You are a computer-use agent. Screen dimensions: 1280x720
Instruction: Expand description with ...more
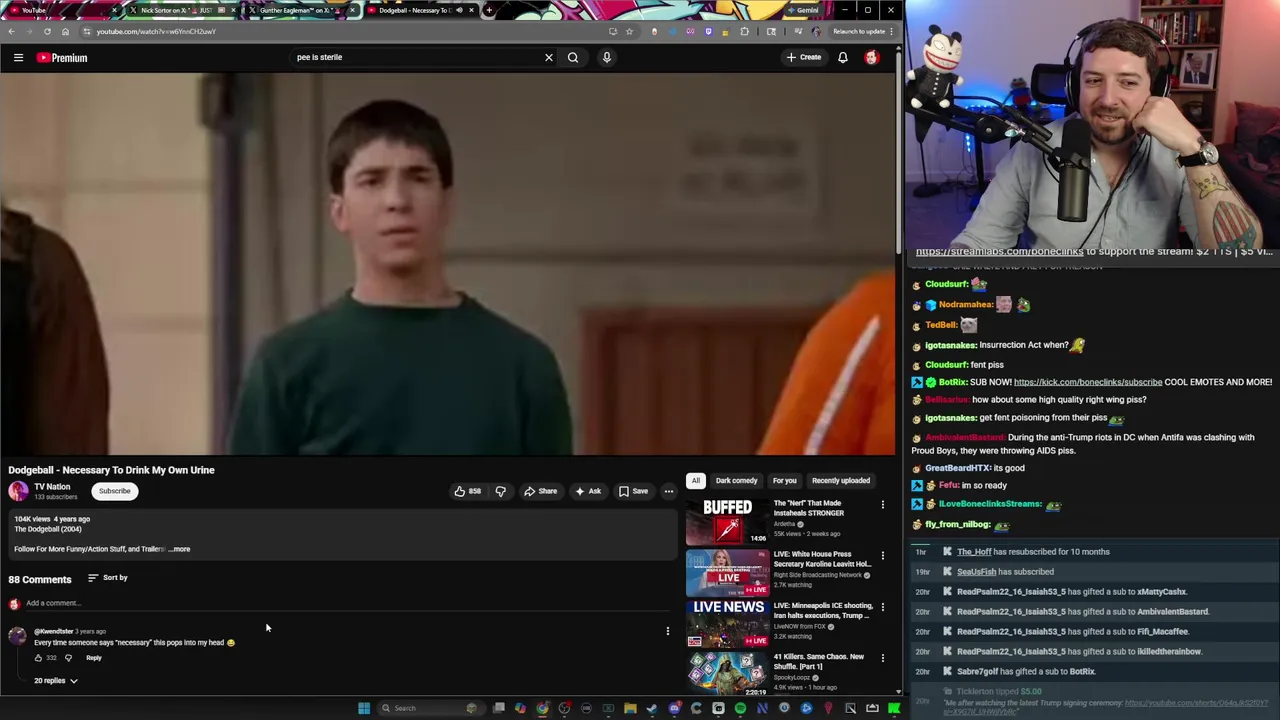[179, 549]
